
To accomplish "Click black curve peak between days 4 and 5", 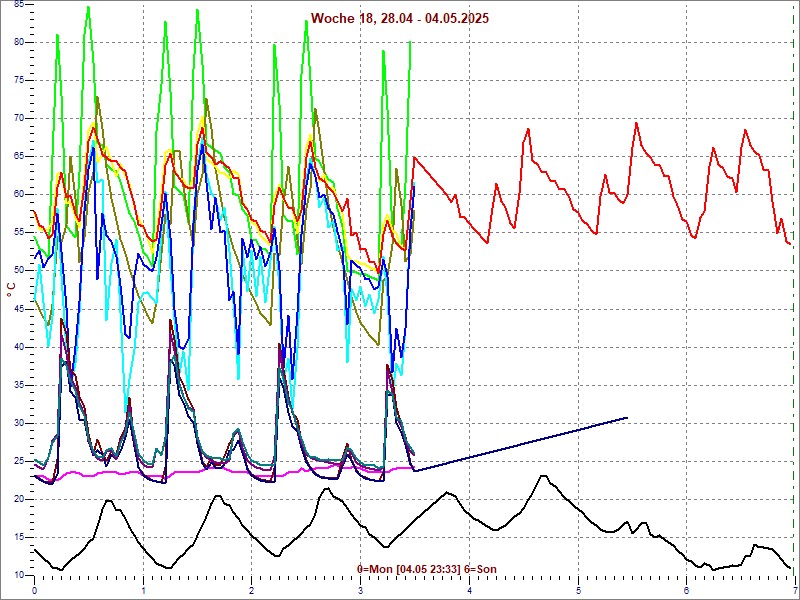I will tap(543, 476).
